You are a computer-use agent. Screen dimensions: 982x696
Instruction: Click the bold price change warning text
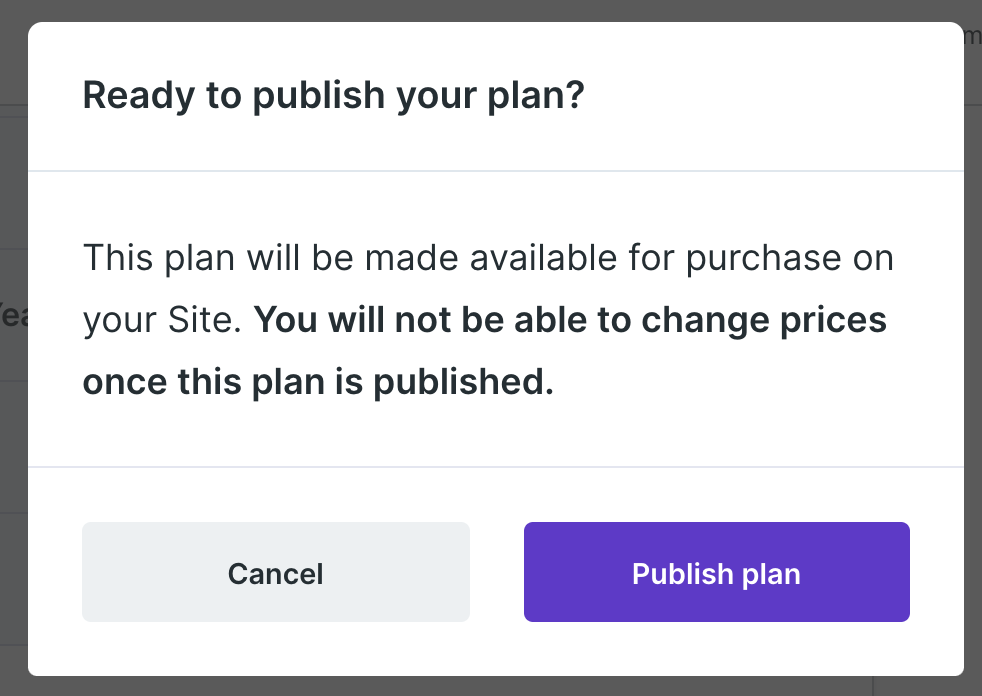coord(570,320)
